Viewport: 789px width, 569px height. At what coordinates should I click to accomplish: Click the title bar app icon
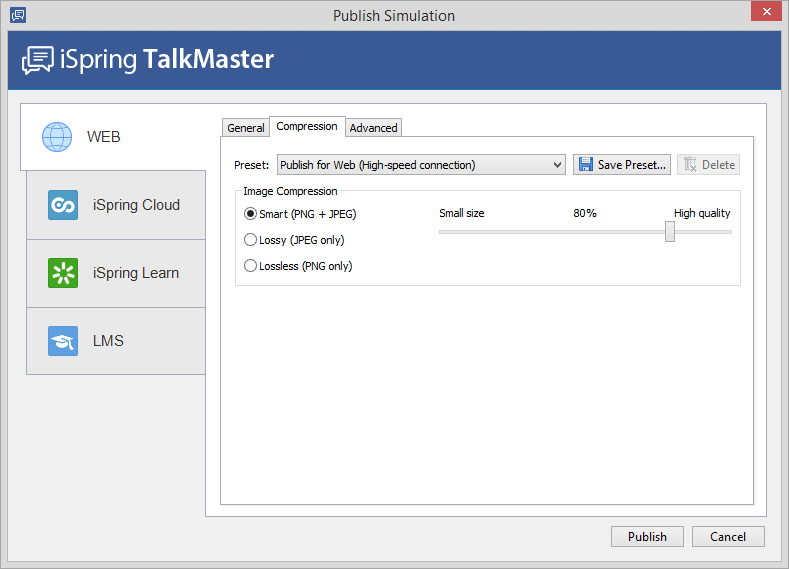[x=17, y=15]
